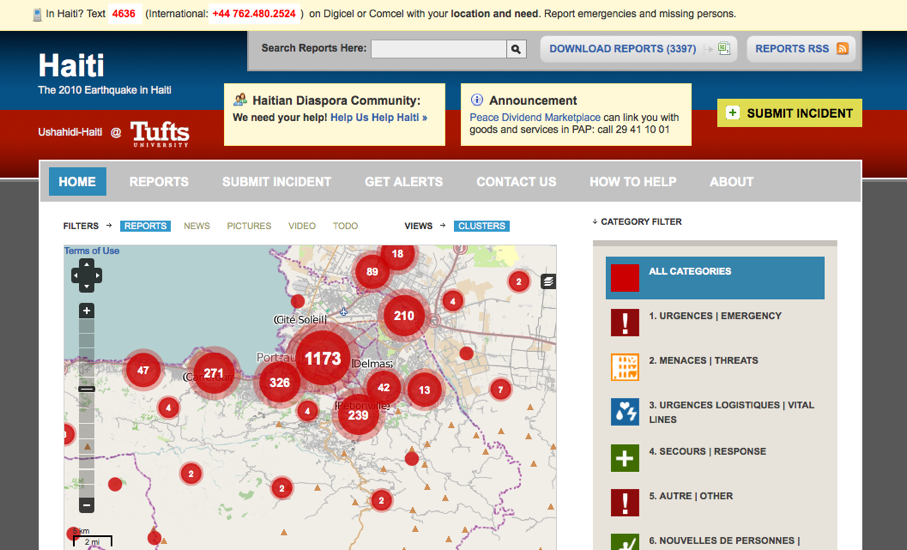The width and height of the screenshot is (907, 550).
Task: Toggle the Todo filter
Action: (x=345, y=226)
